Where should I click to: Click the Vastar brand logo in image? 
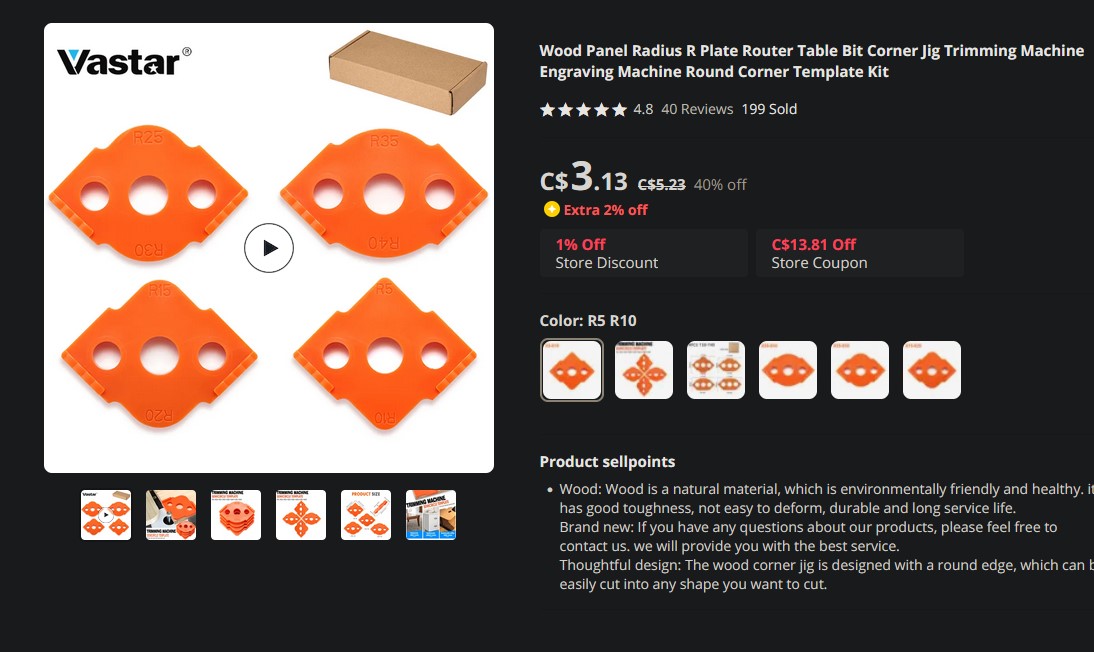coord(124,61)
